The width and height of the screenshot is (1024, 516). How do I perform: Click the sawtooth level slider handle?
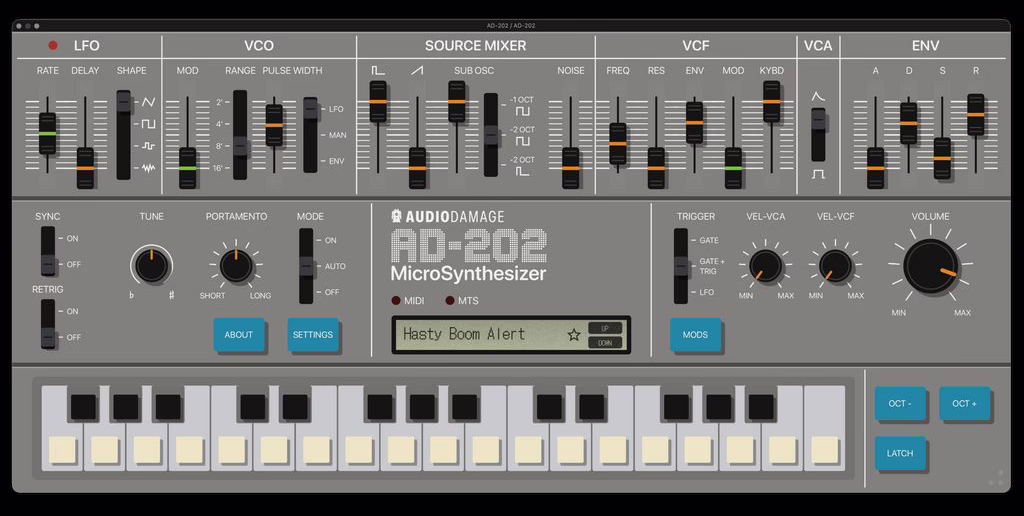(417, 168)
